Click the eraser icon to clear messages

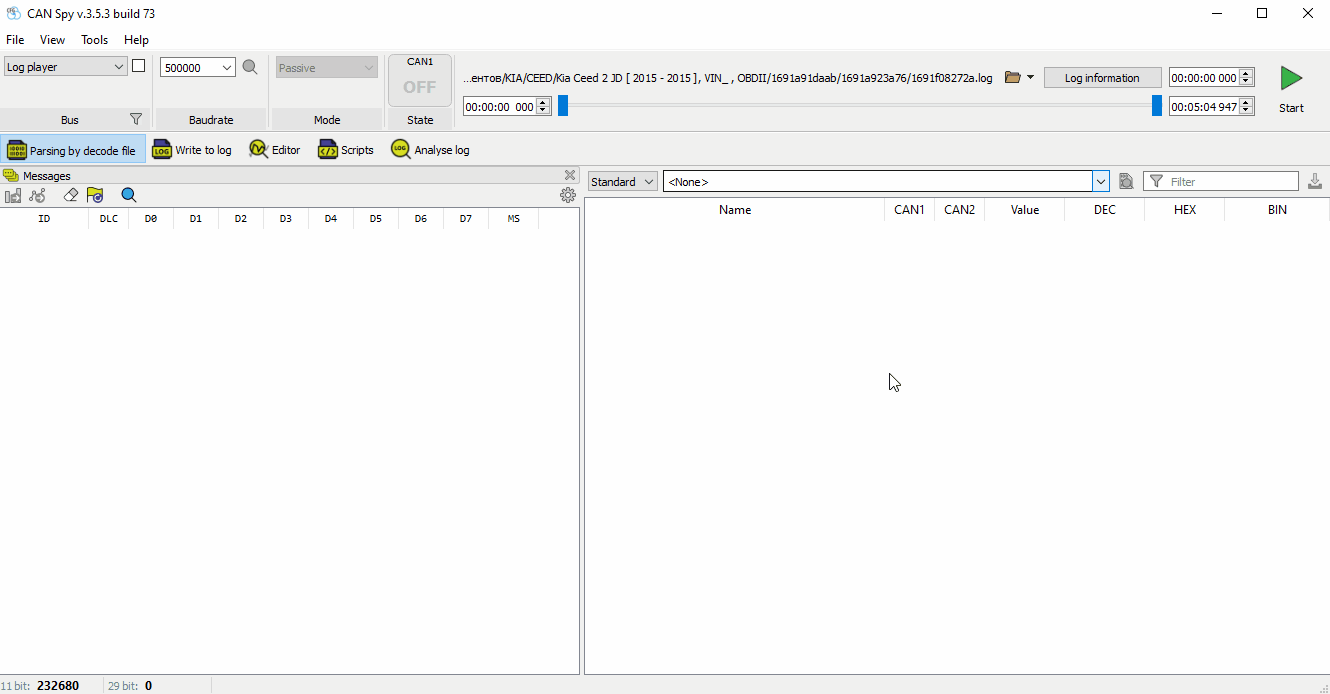coord(70,196)
